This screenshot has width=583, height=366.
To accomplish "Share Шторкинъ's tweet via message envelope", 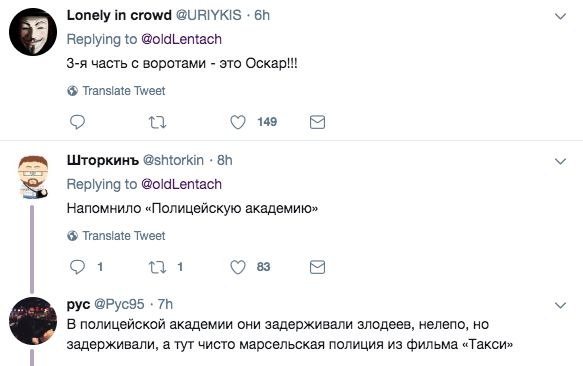I will [x=318, y=267].
